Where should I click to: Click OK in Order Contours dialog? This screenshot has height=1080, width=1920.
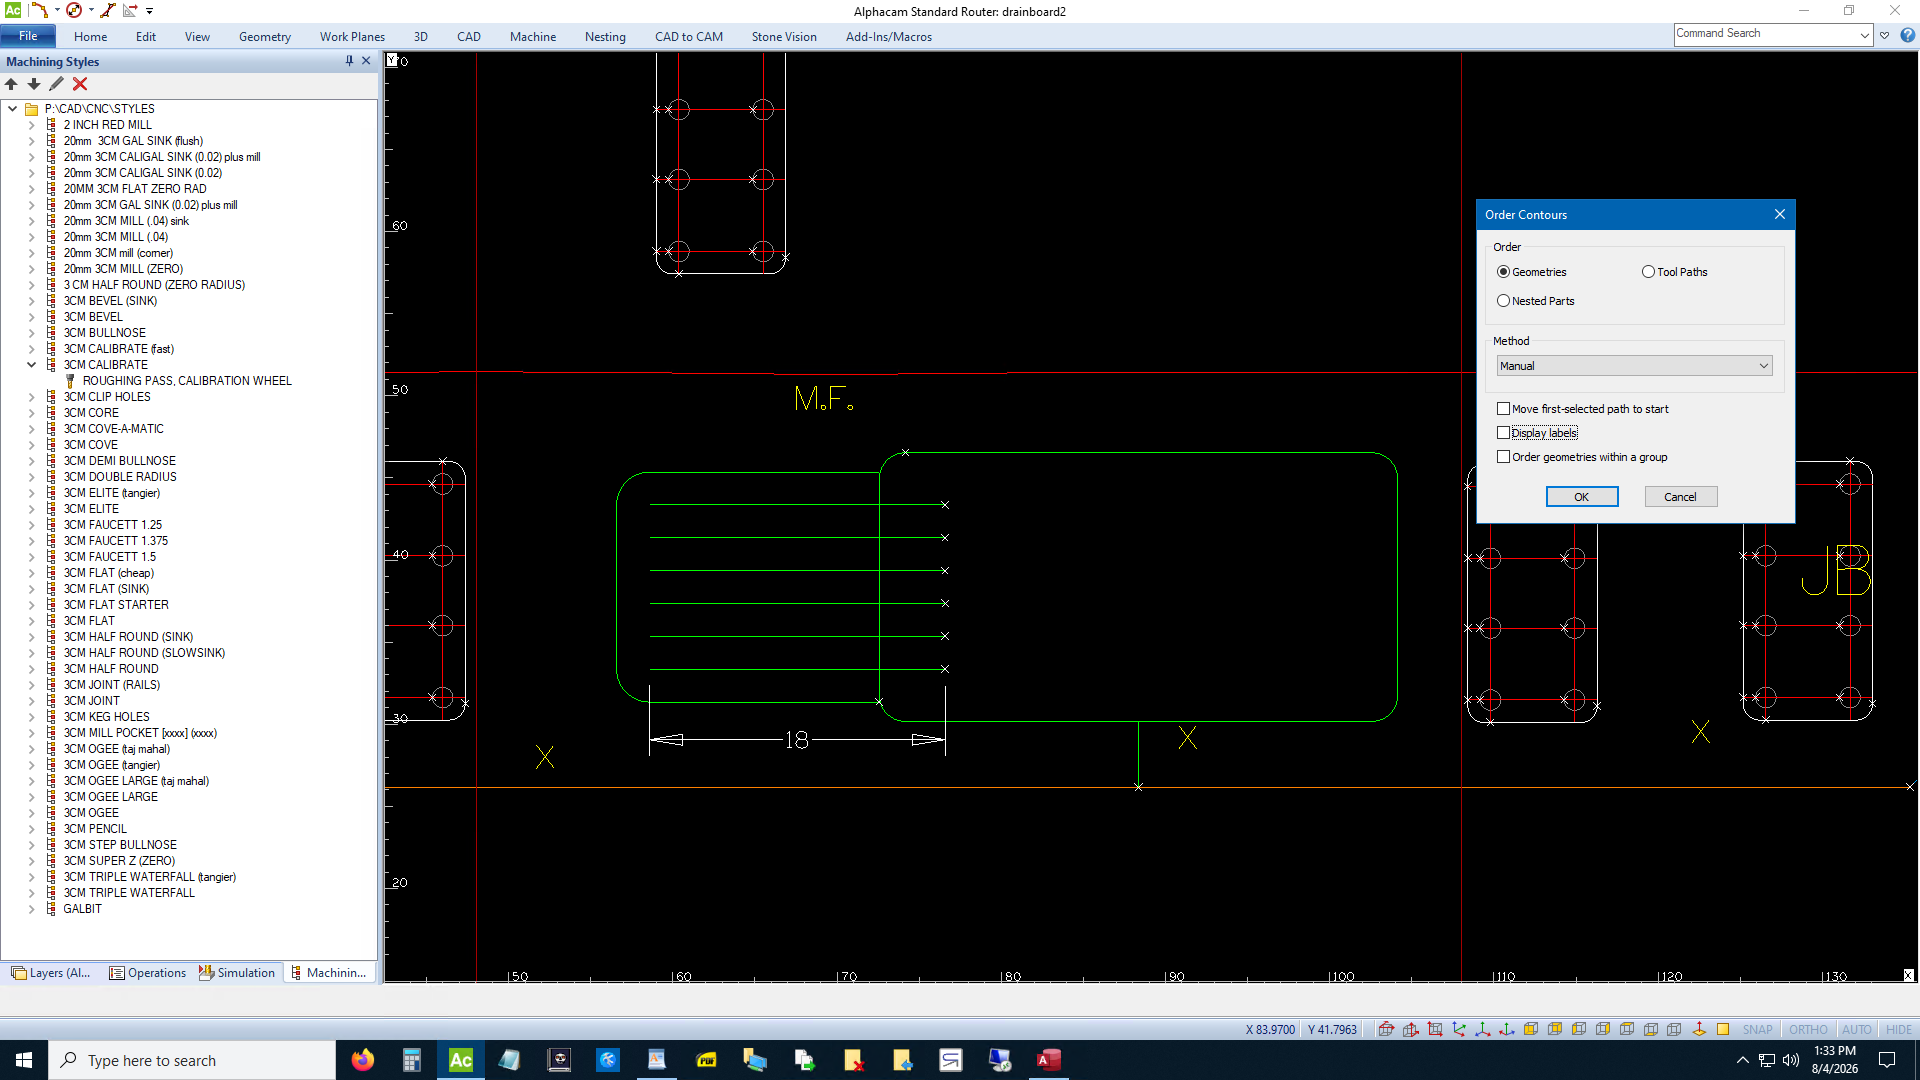click(x=1581, y=497)
